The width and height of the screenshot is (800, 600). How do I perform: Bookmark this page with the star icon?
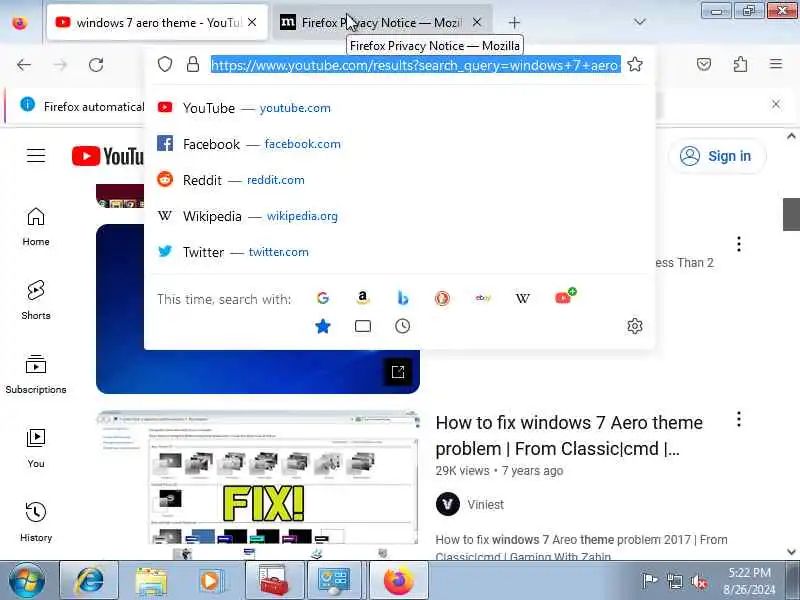pos(635,64)
